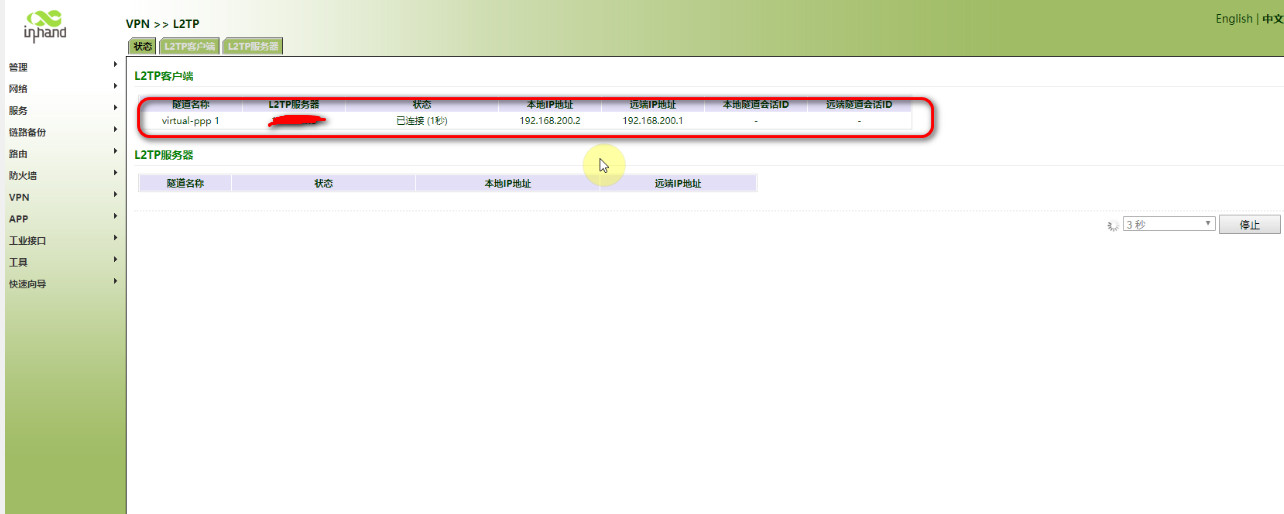The image size is (1284, 514).
Task: Expand the 防火墙 menu arrow
Action: click(x=116, y=173)
